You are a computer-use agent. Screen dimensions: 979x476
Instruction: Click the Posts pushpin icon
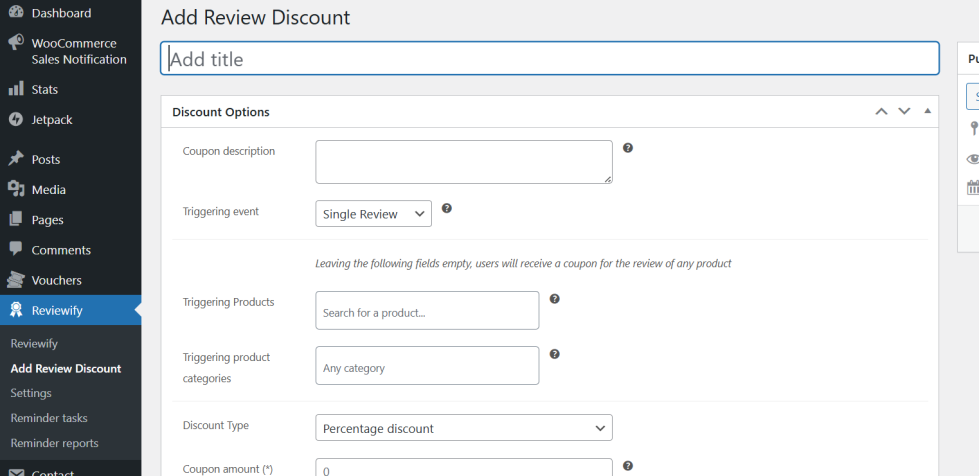(16, 159)
